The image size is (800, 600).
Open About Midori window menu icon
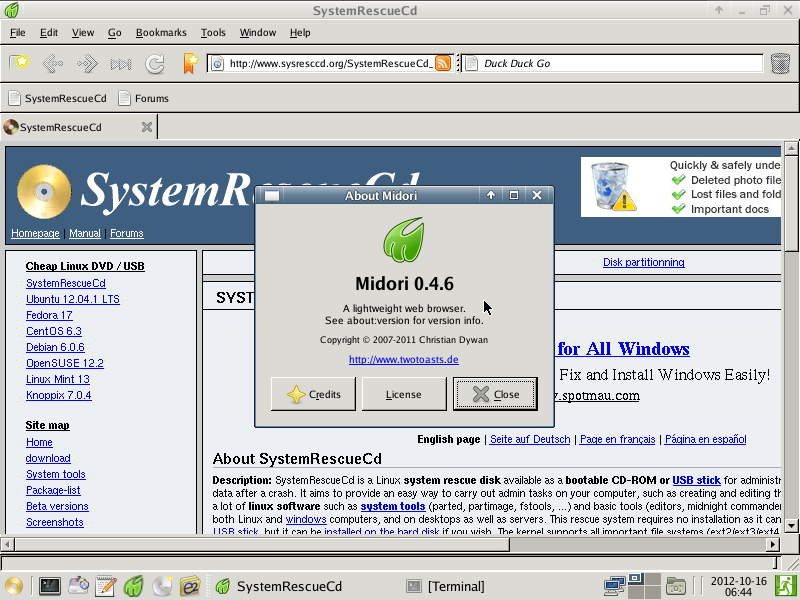tap(272, 195)
